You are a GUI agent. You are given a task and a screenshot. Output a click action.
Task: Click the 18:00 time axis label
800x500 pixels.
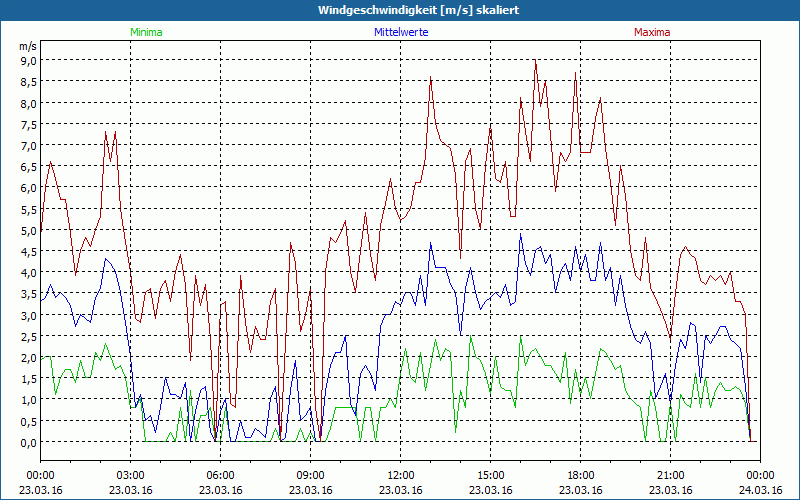tap(581, 475)
